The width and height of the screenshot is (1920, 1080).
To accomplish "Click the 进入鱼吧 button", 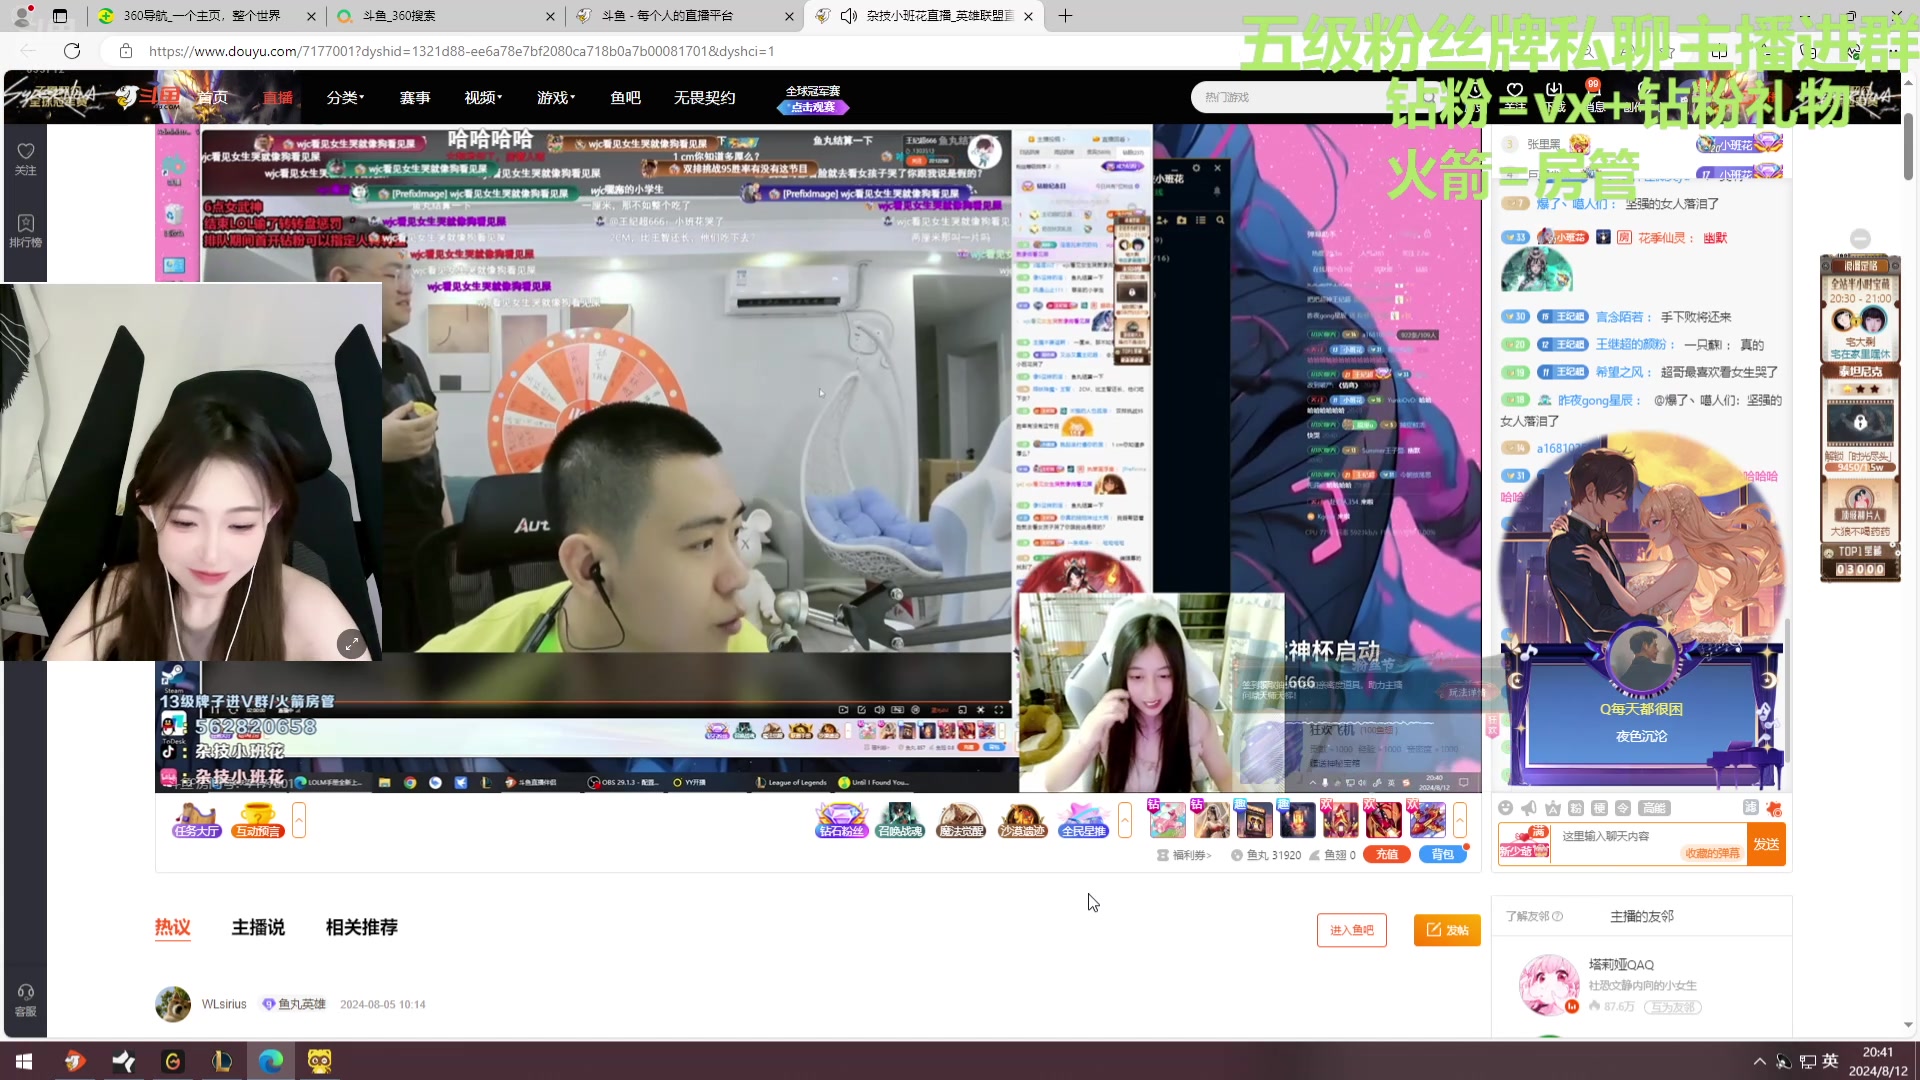I will click(x=1351, y=930).
